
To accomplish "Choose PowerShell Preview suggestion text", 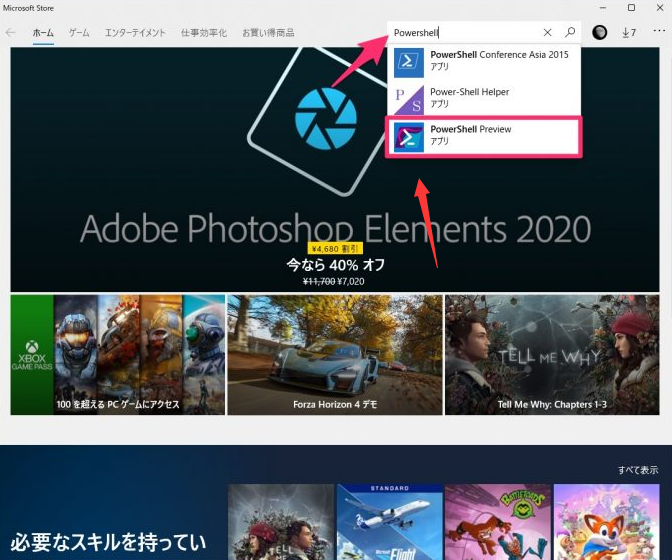I will coord(471,129).
